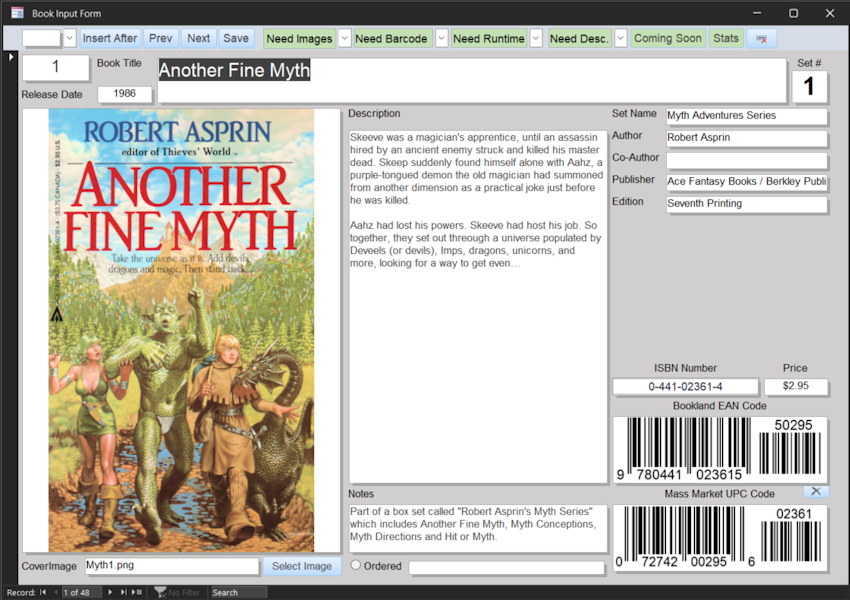
Task: Toggle the Ordered radio button
Action: pyautogui.click(x=356, y=565)
